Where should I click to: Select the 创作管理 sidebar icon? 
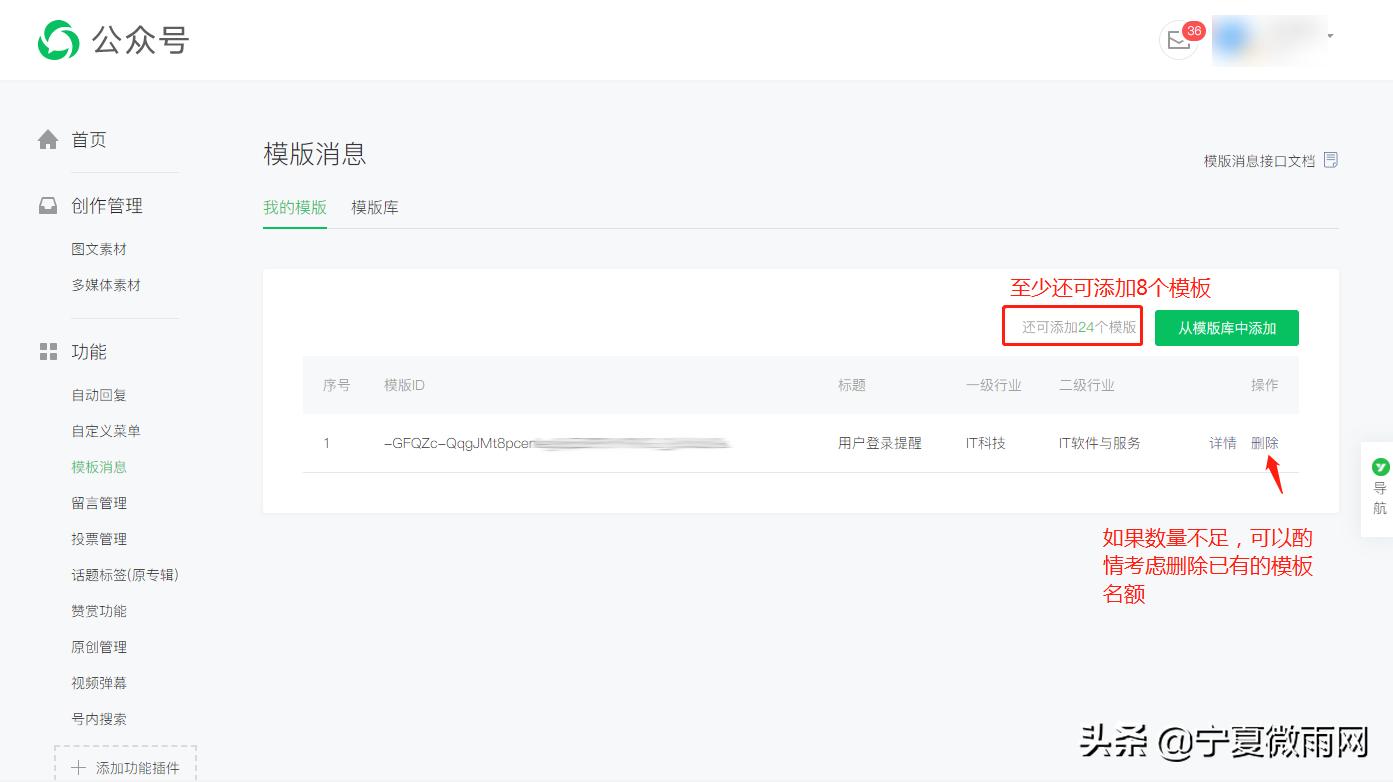click(x=48, y=205)
